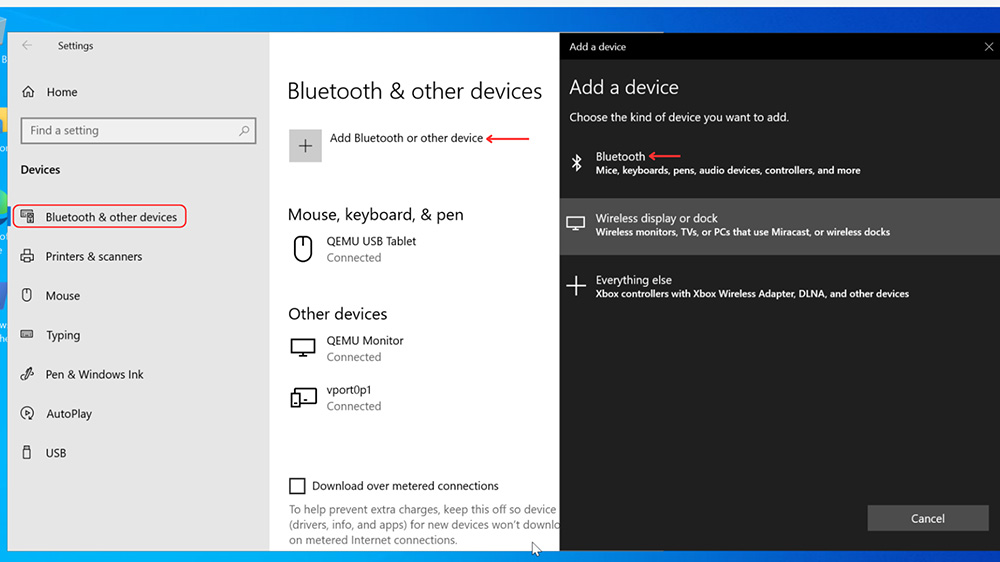Screen dimensions: 1000x562
Task: Click the Printers & scanners icon
Action: tap(27, 256)
